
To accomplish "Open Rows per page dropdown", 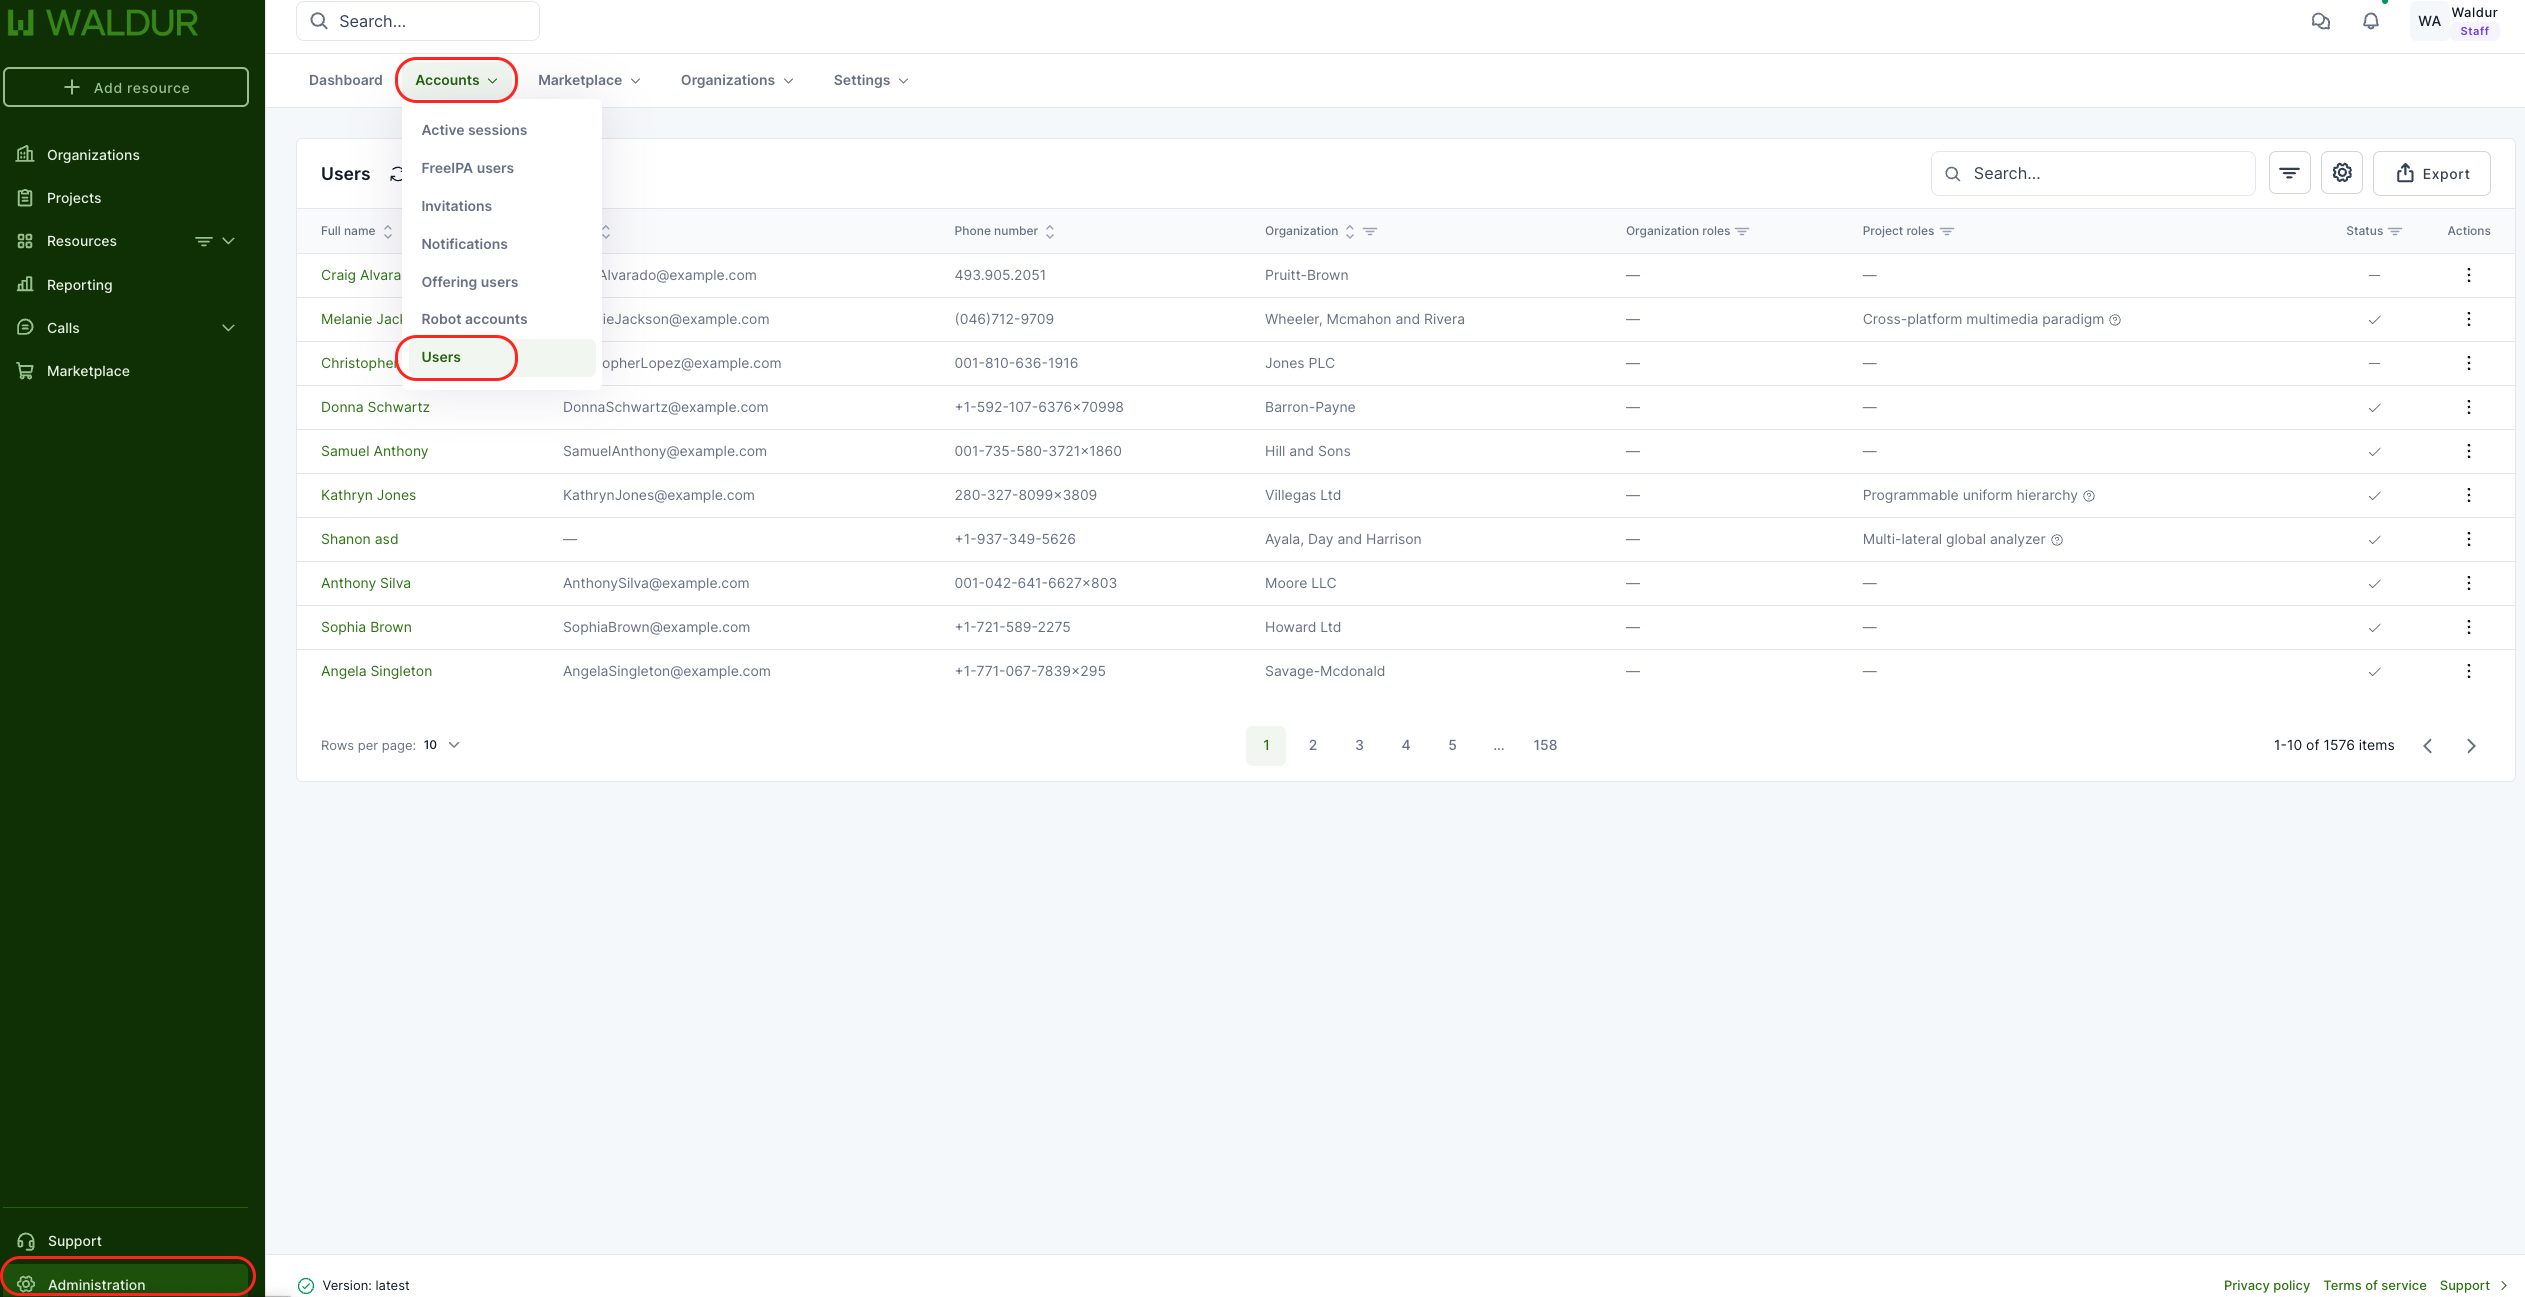I will point(441,745).
